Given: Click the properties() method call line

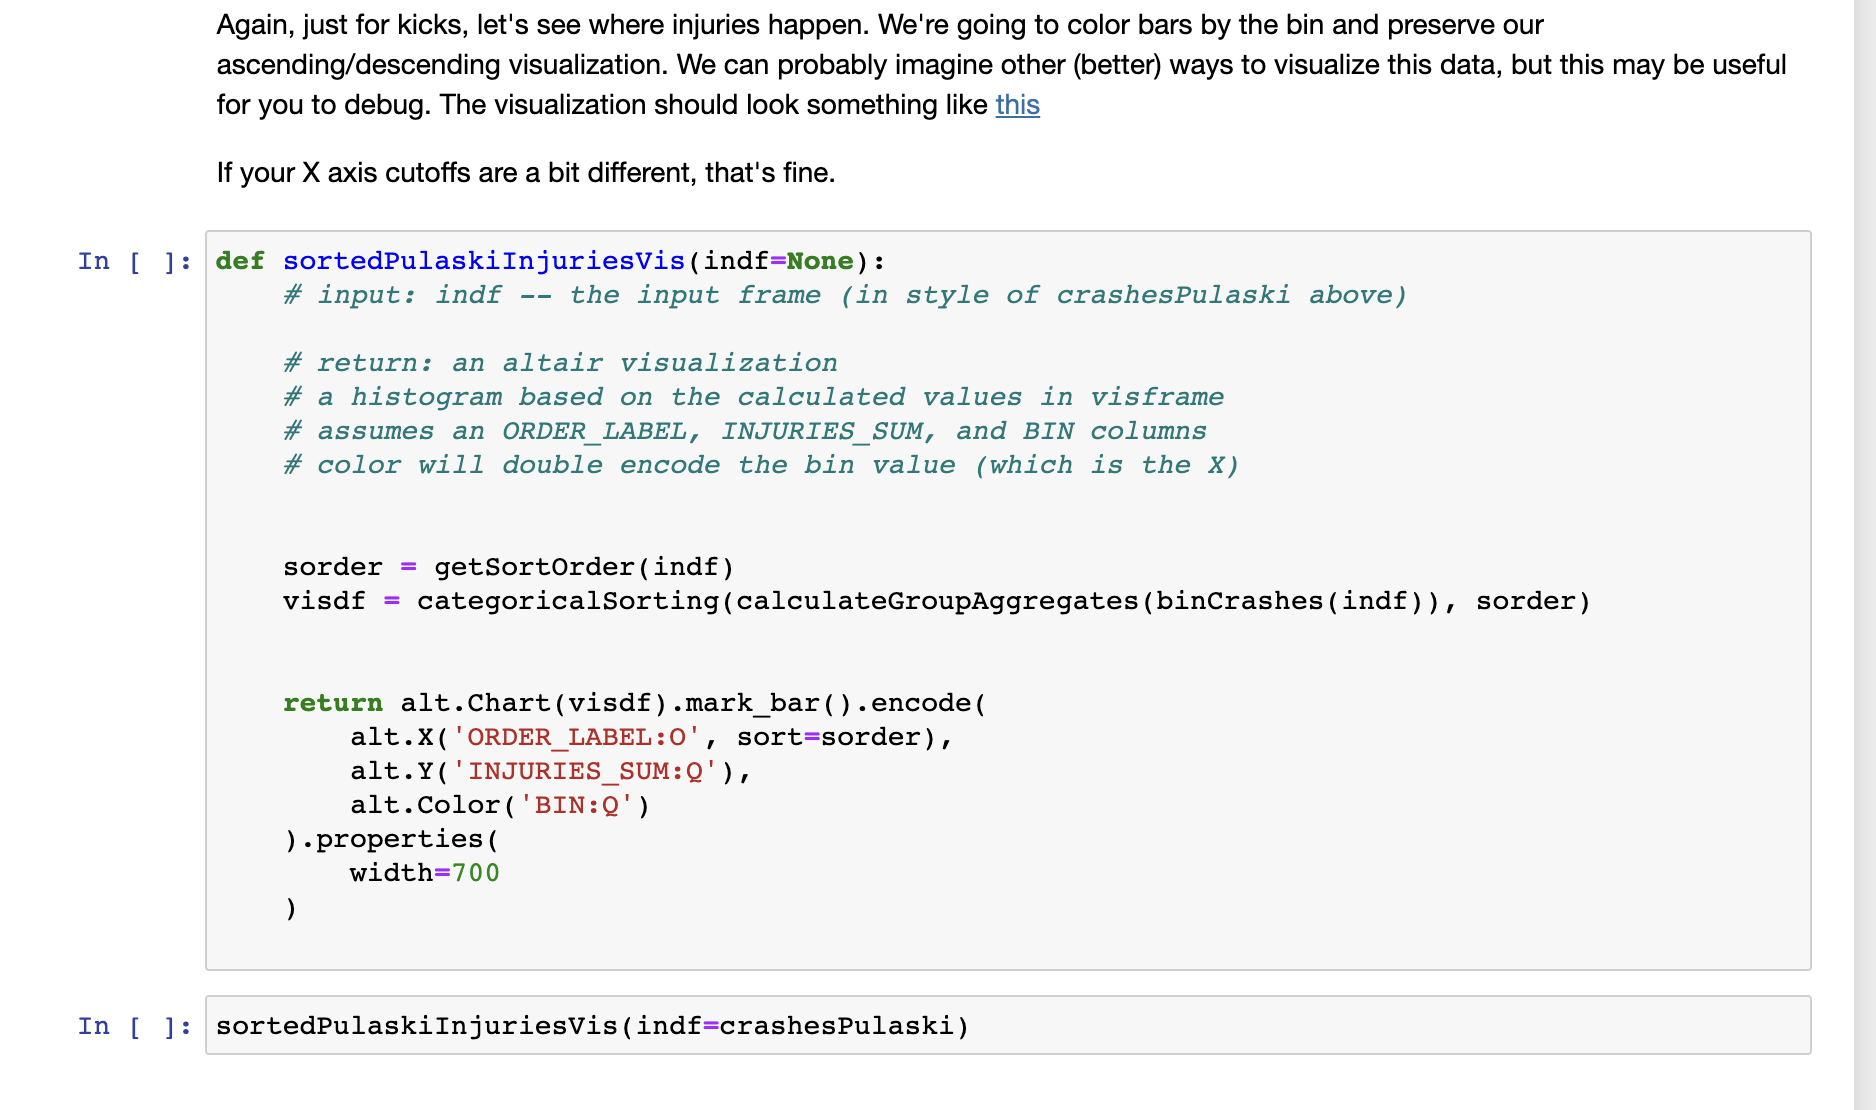Looking at the screenshot, I should click(x=391, y=838).
